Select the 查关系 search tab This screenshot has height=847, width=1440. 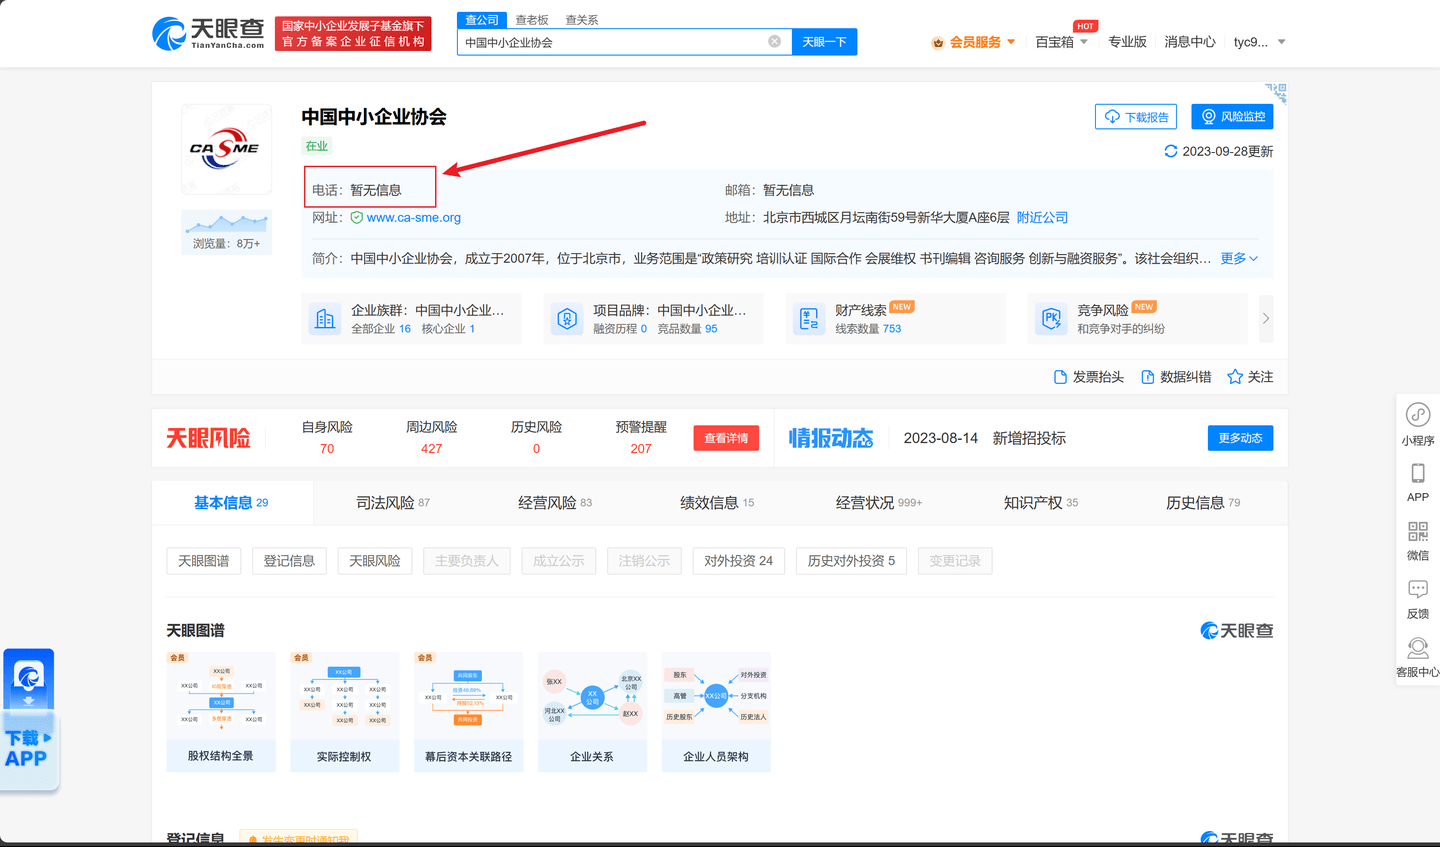coord(582,20)
